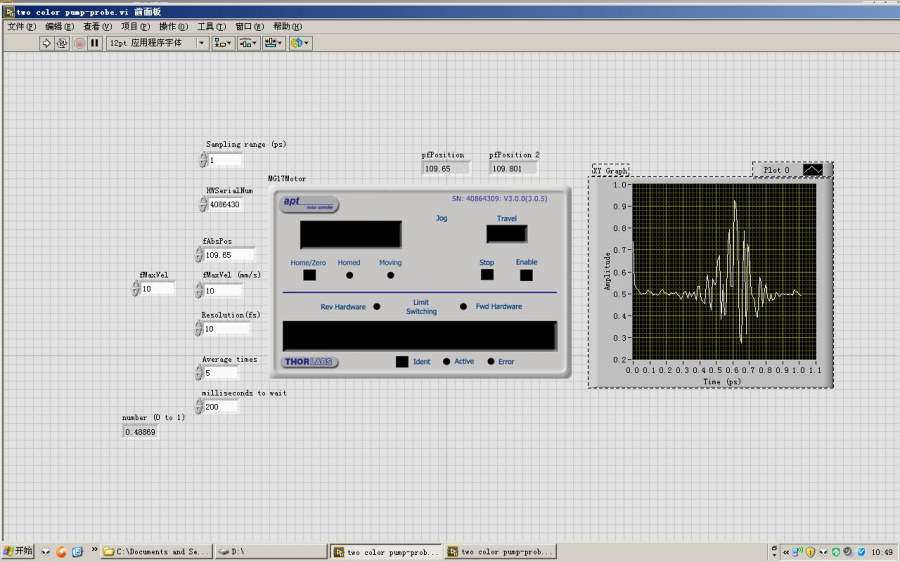The height and width of the screenshot is (562, 900).
Task: Start Run Continuously from the toolbar
Action: tap(62, 43)
